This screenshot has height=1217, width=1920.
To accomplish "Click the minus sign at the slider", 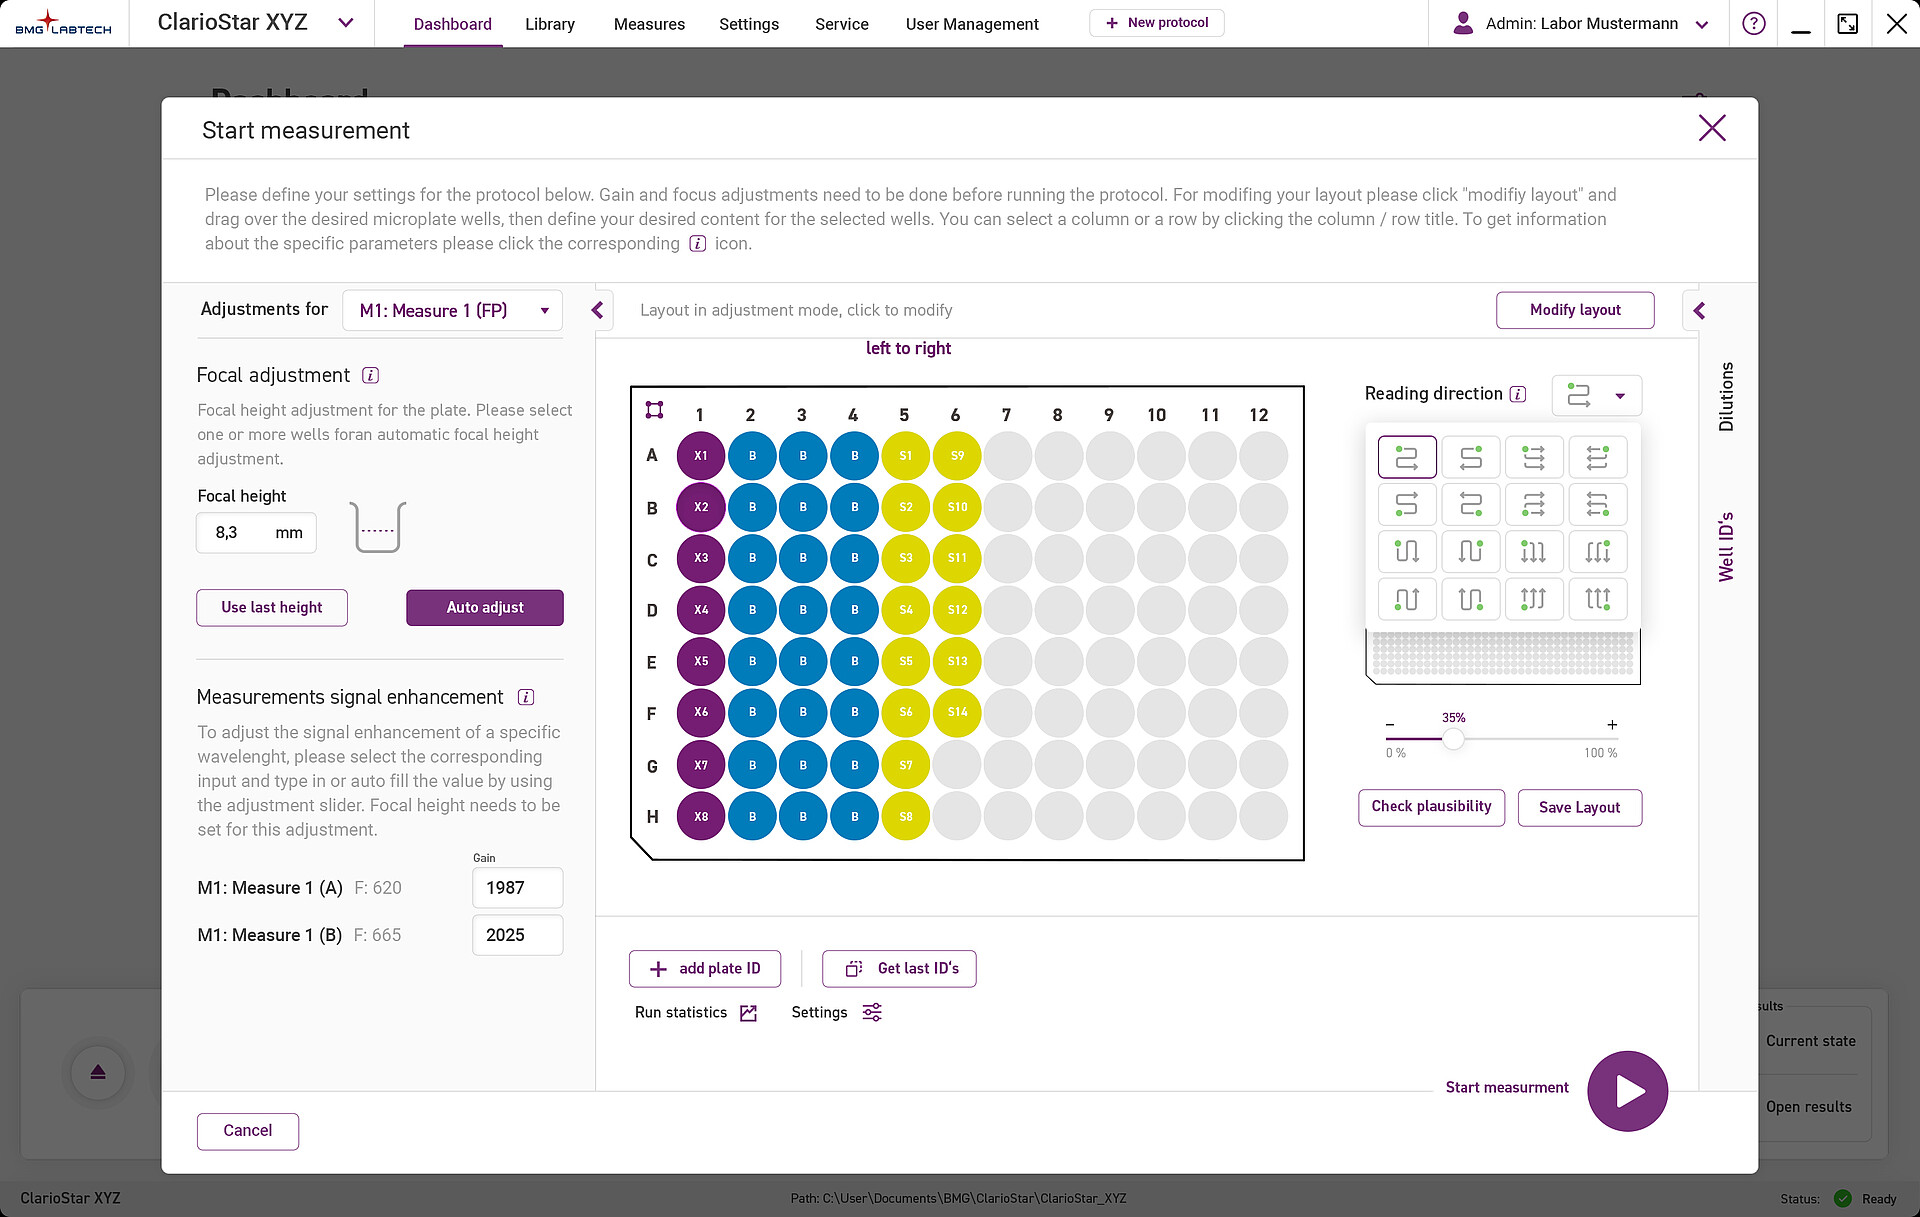I will [1390, 725].
